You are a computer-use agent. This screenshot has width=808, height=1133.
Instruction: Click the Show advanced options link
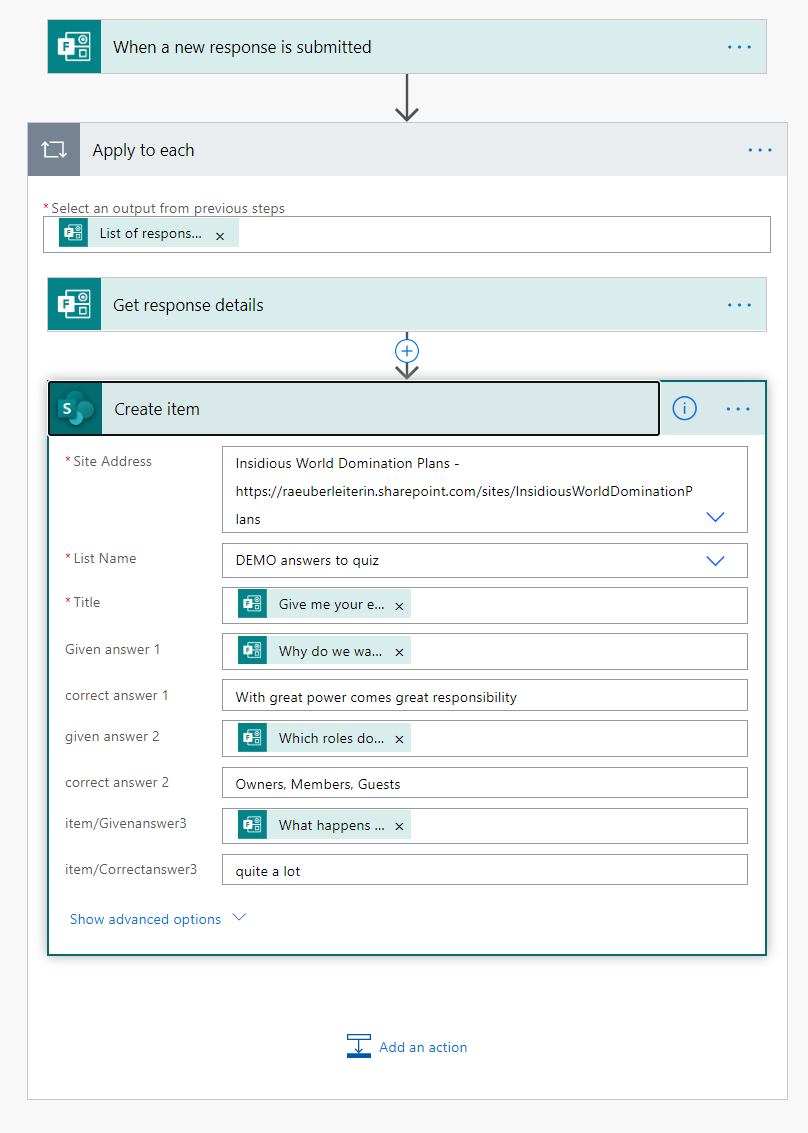(145, 919)
